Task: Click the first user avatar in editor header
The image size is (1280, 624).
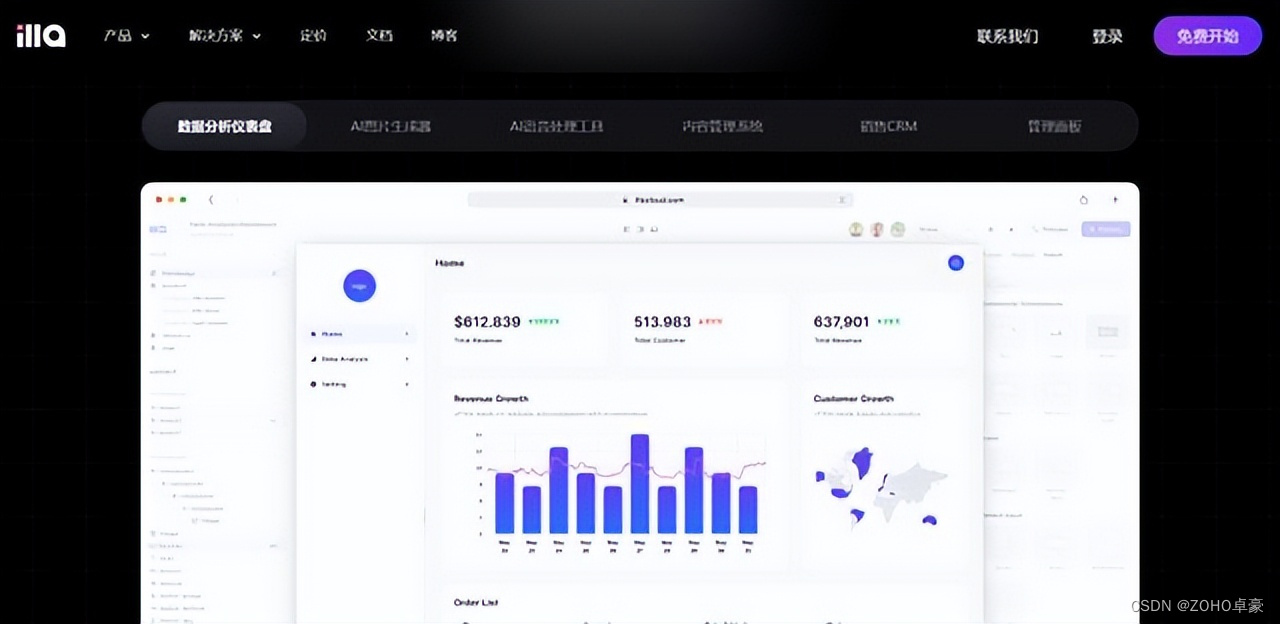Action: 856,229
